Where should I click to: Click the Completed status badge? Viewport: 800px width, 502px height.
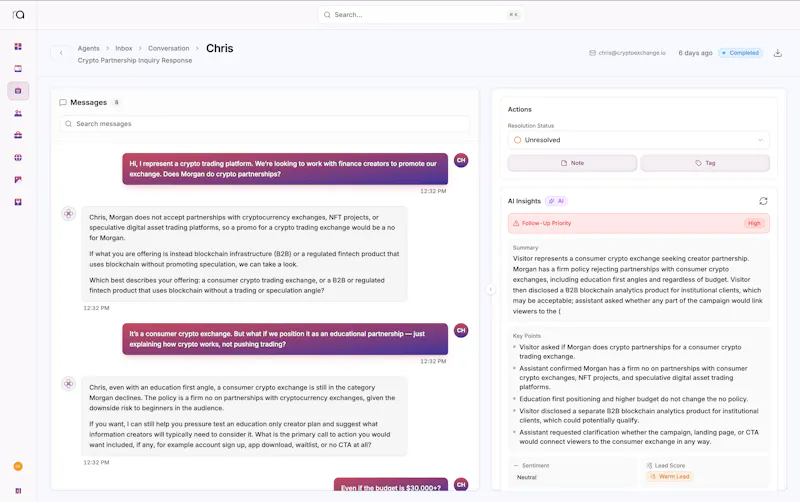(x=740, y=53)
